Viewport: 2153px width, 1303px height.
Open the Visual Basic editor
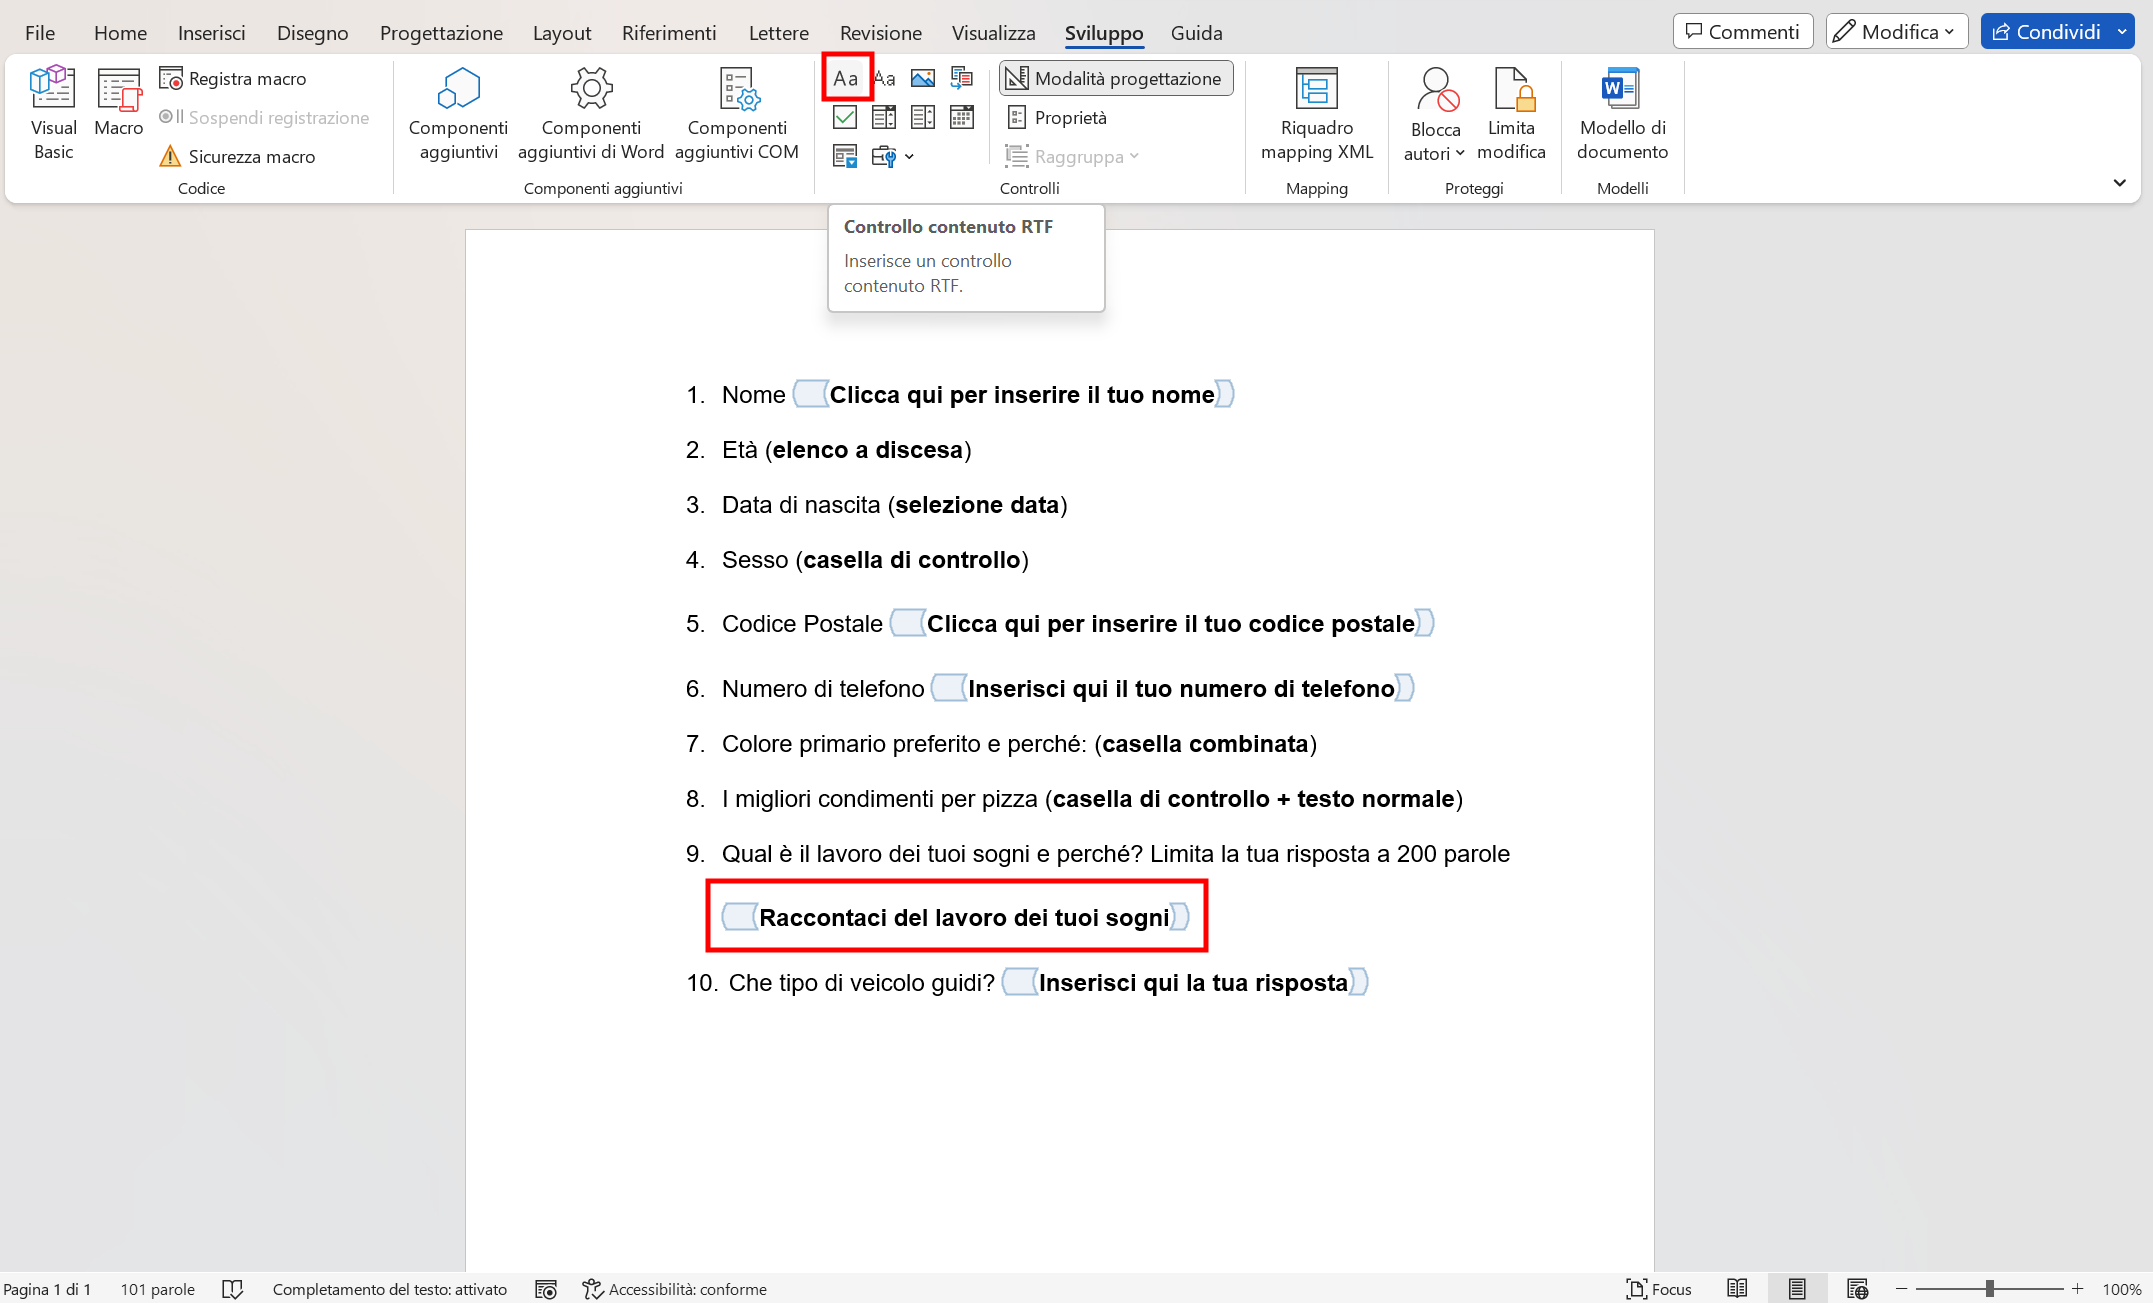pyautogui.click(x=52, y=110)
